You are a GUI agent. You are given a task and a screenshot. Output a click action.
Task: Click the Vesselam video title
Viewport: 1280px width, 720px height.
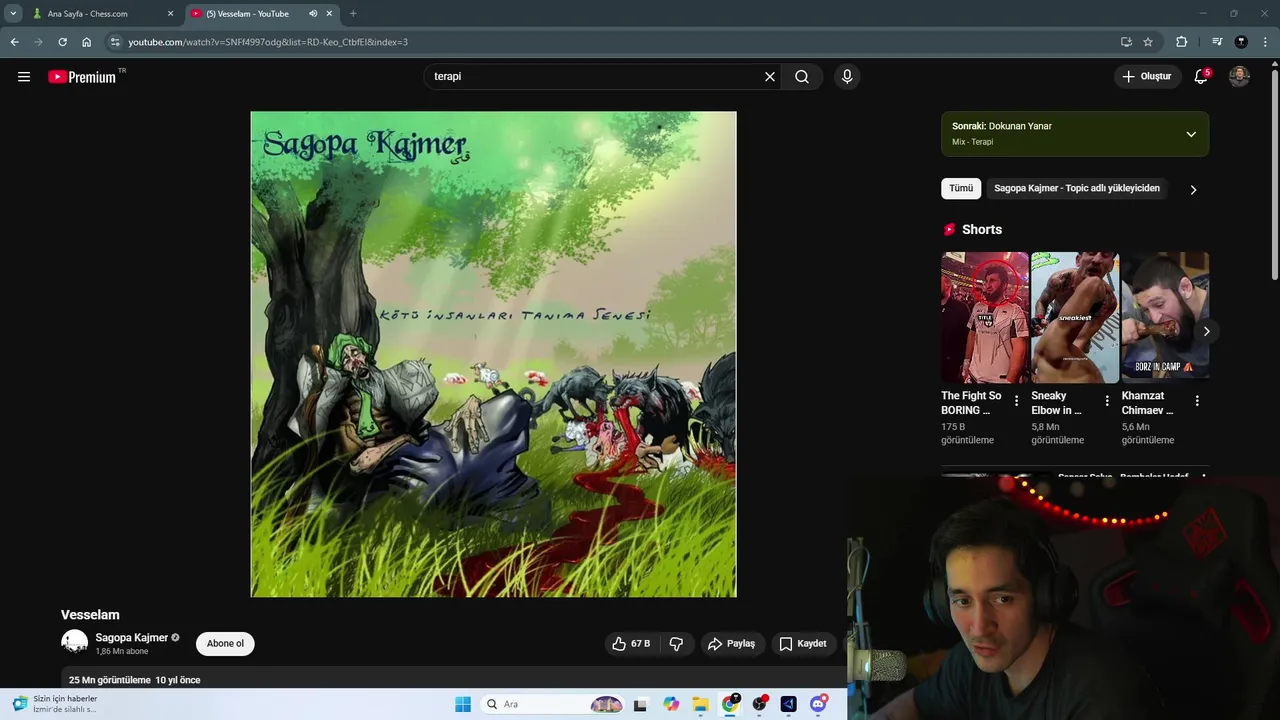pyautogui.click(x=90, y=615)
